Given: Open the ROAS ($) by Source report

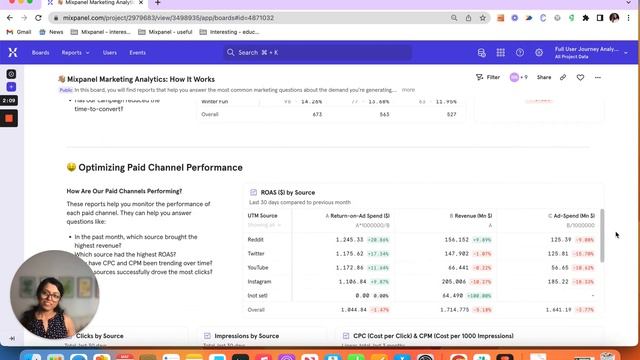Looking at the screenshot, I should [x=287, y=192].
